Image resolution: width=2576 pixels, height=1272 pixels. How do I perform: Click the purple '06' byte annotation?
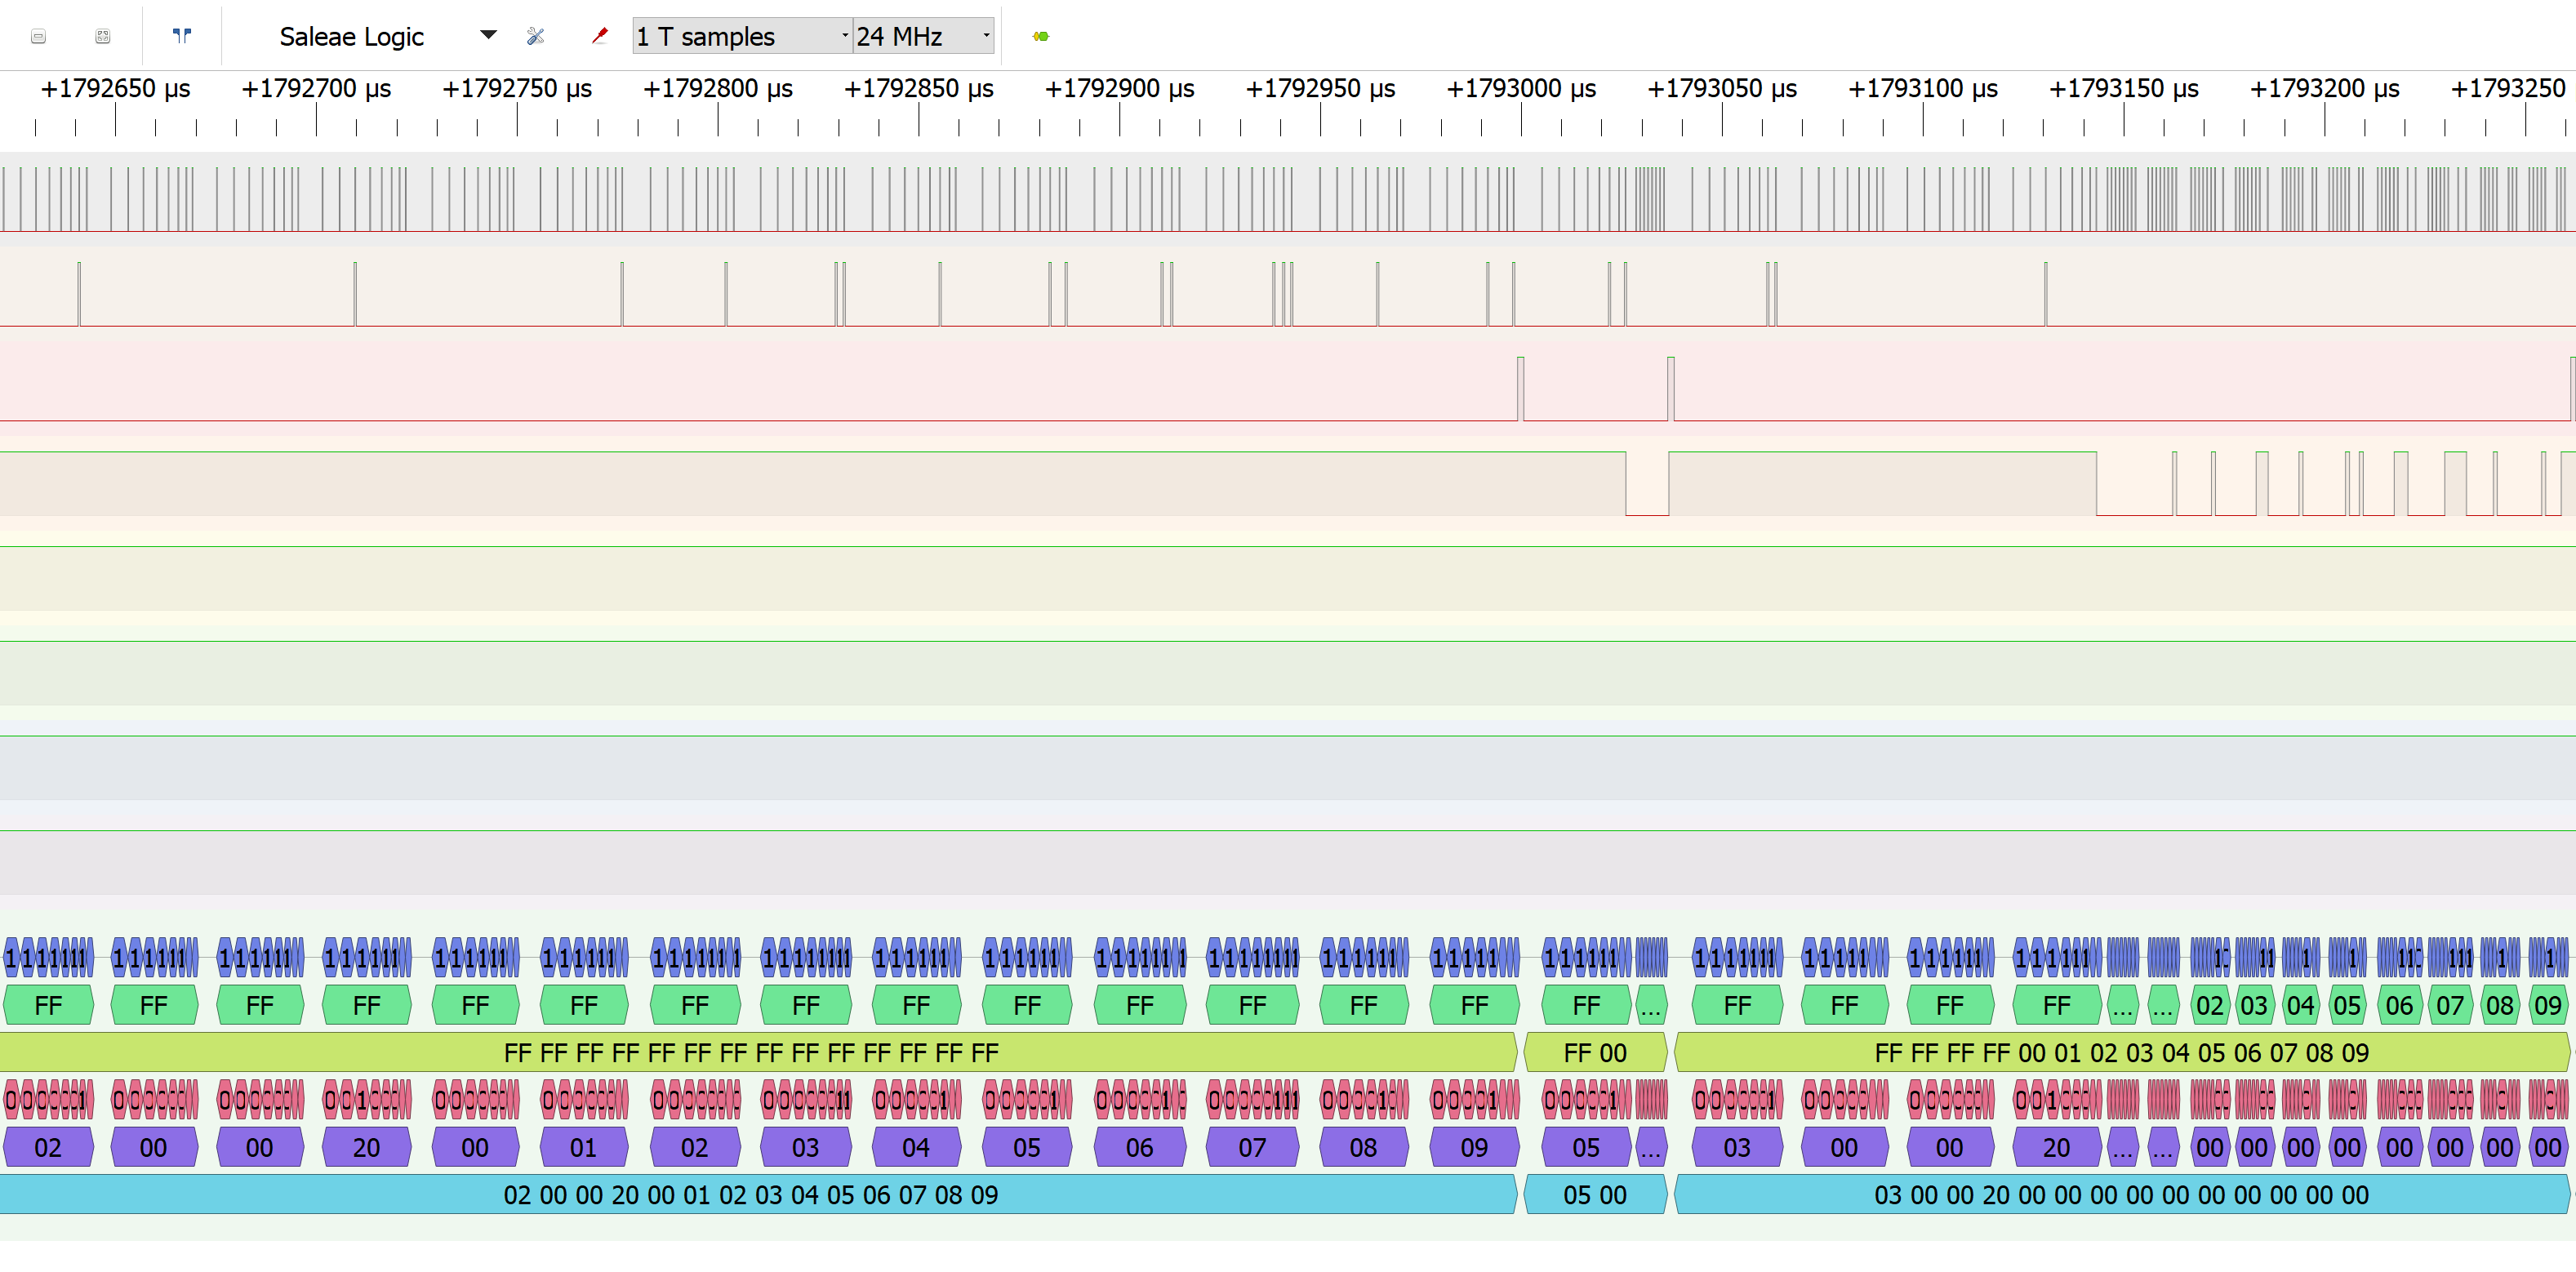coord(1140,1148)
